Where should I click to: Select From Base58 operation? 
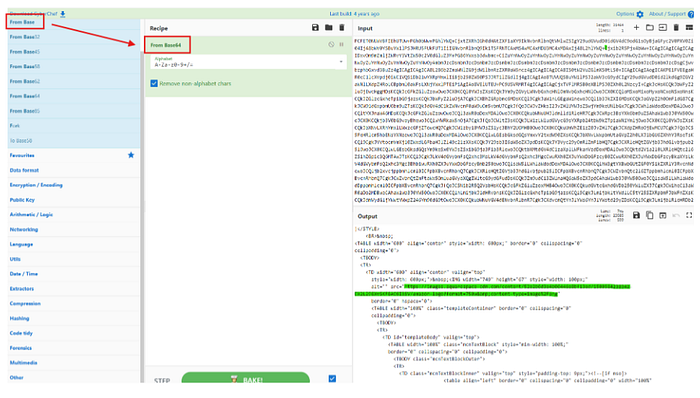click(74, 66)
